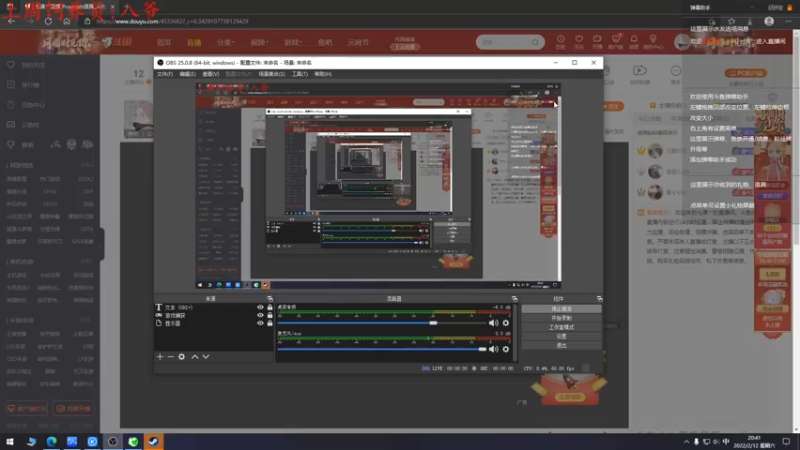Image resolution: width=800 pixels, height=450 pixels.
Task: Open the OBS 帮助(H) menu
Action: point(322,74)
